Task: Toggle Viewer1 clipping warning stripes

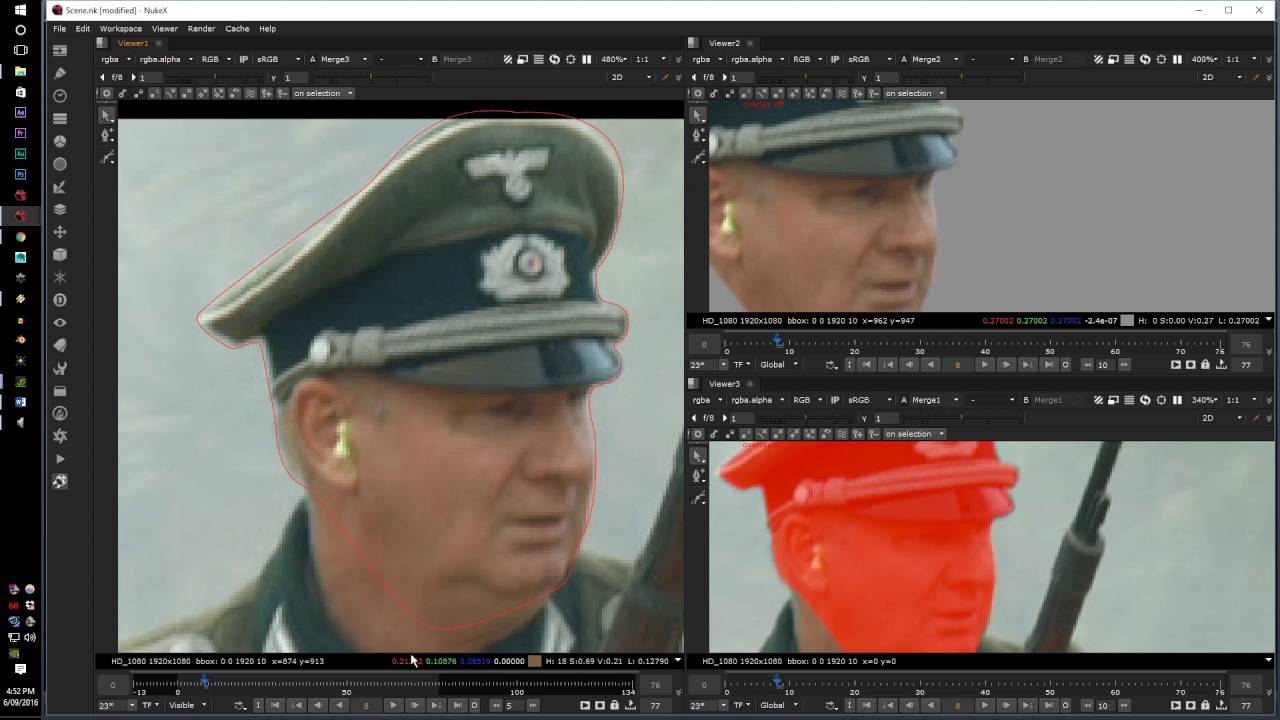Action: [x=507, y=59]
